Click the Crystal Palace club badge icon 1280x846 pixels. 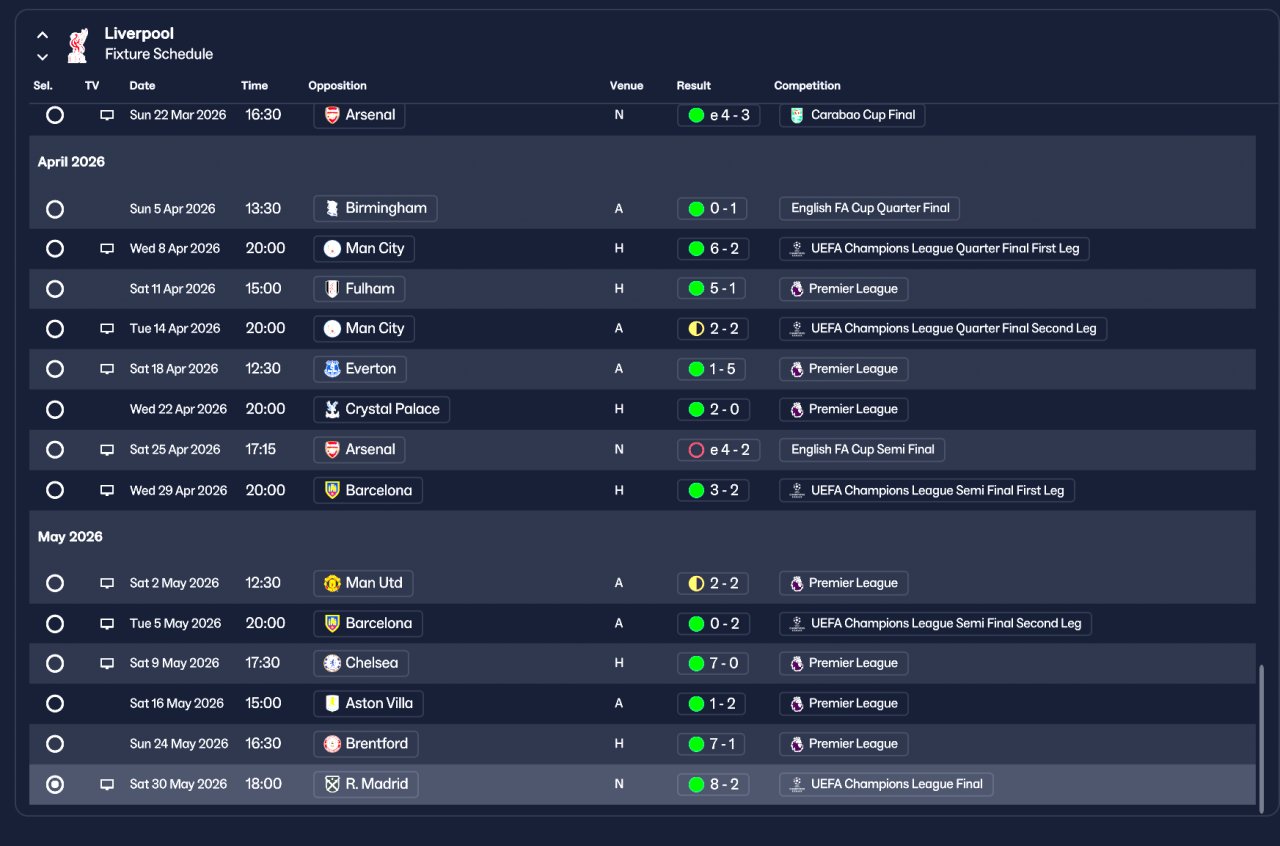(332, 409)
